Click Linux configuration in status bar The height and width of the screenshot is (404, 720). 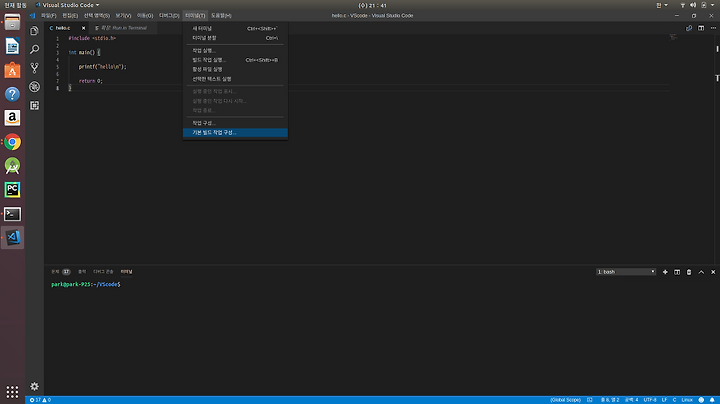pos(687,400)
